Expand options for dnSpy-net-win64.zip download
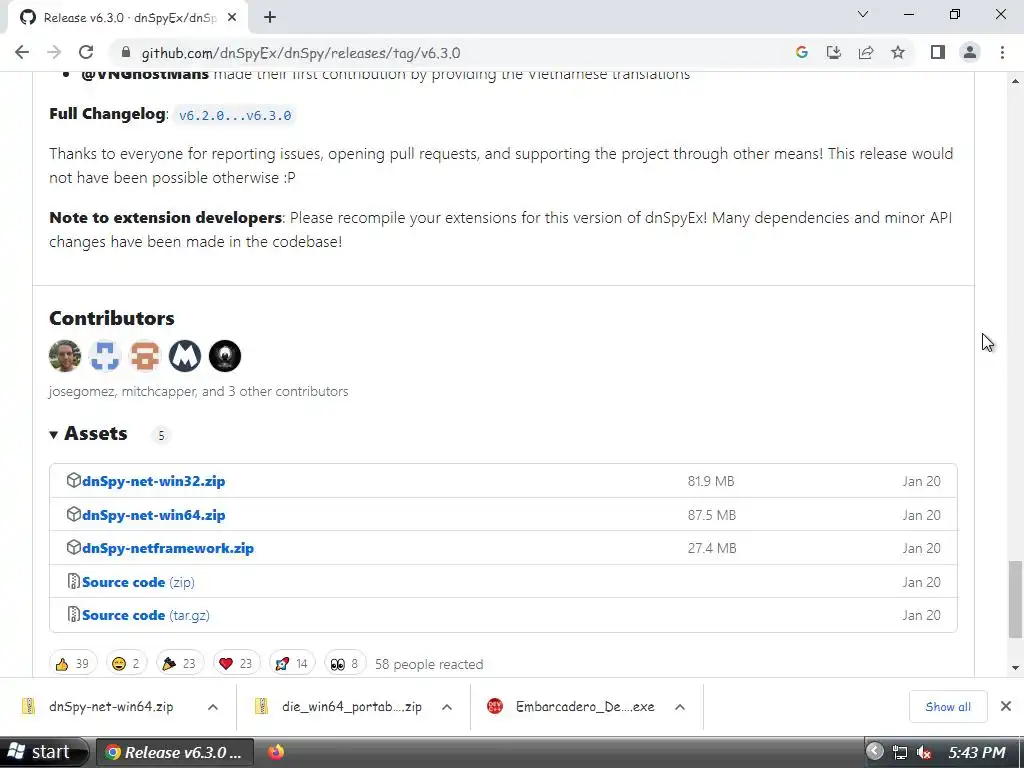This screenshot has height=768, width=1024. coord(213,707)
